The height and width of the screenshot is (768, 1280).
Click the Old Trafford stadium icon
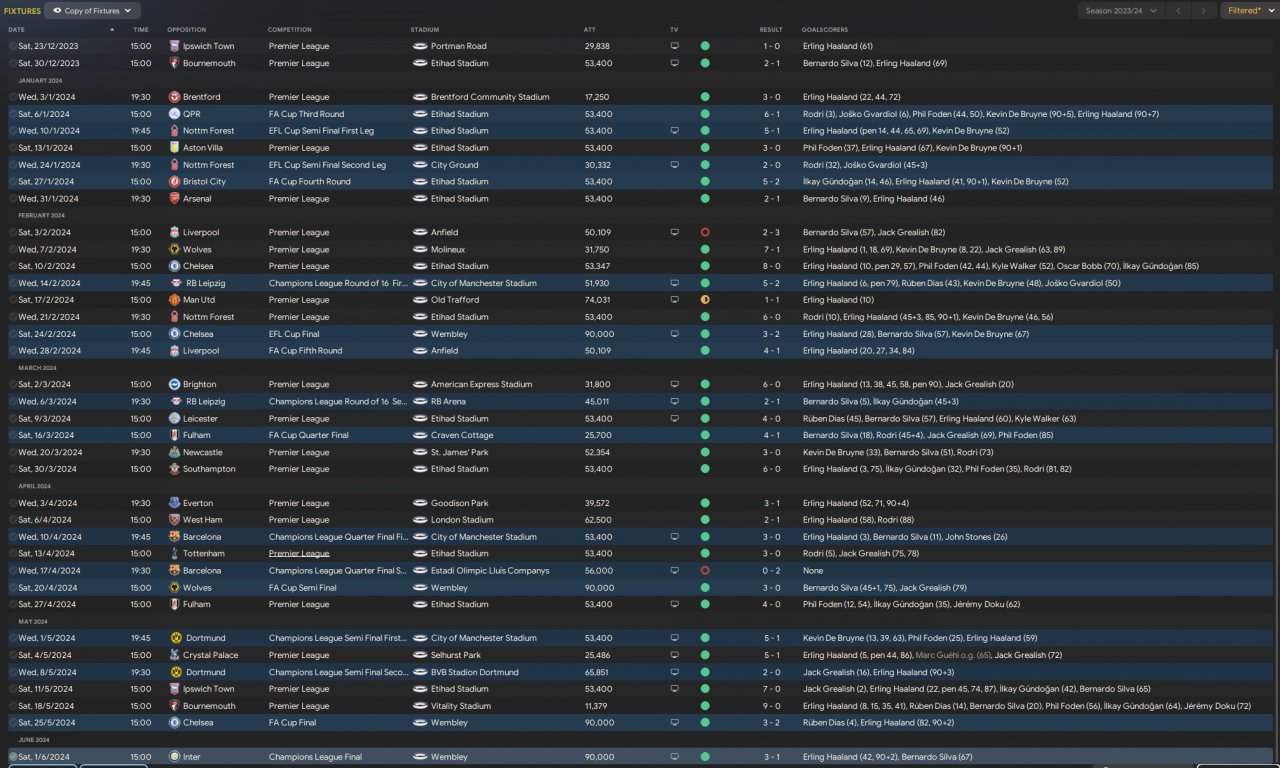pos(420,300)
